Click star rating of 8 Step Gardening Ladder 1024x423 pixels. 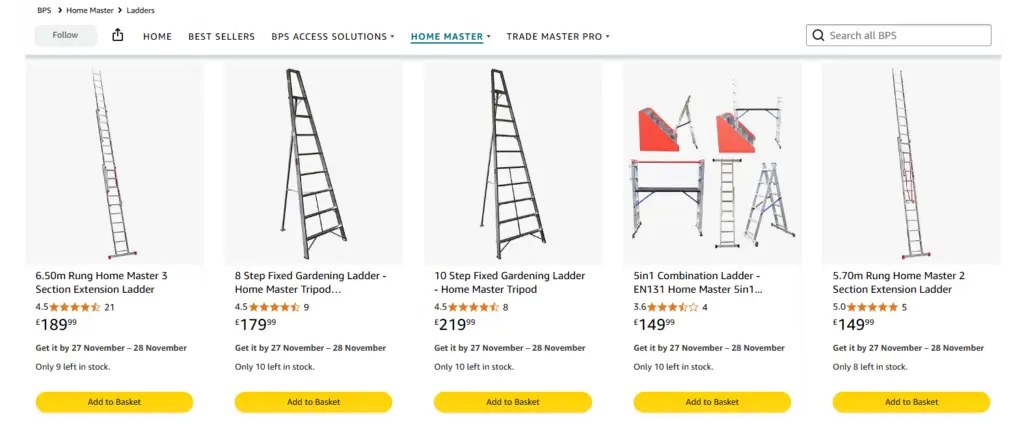pyautogui.click(x=274, y=307)
